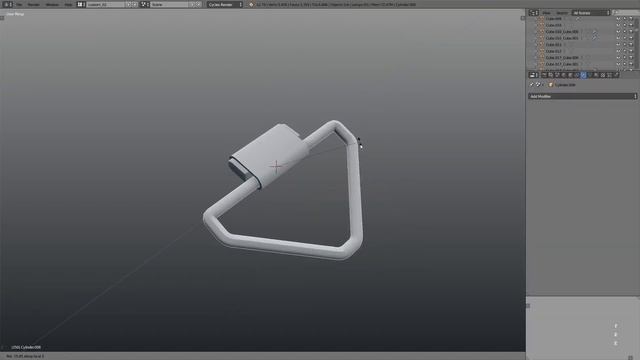Toggle the pin icon in Properties breadcrumb

[531, 85]
